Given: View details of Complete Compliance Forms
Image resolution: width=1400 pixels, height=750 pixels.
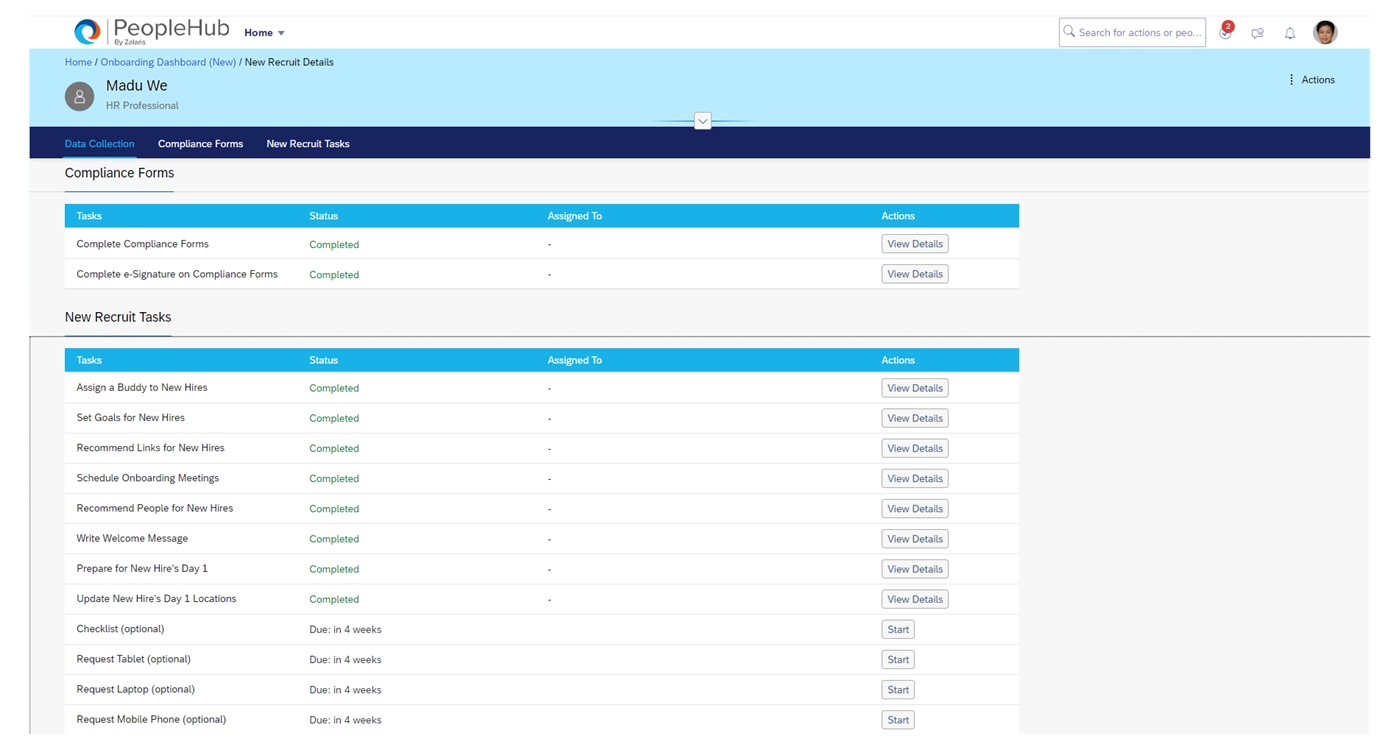Looking at the screenshot, I should point(914,243).
